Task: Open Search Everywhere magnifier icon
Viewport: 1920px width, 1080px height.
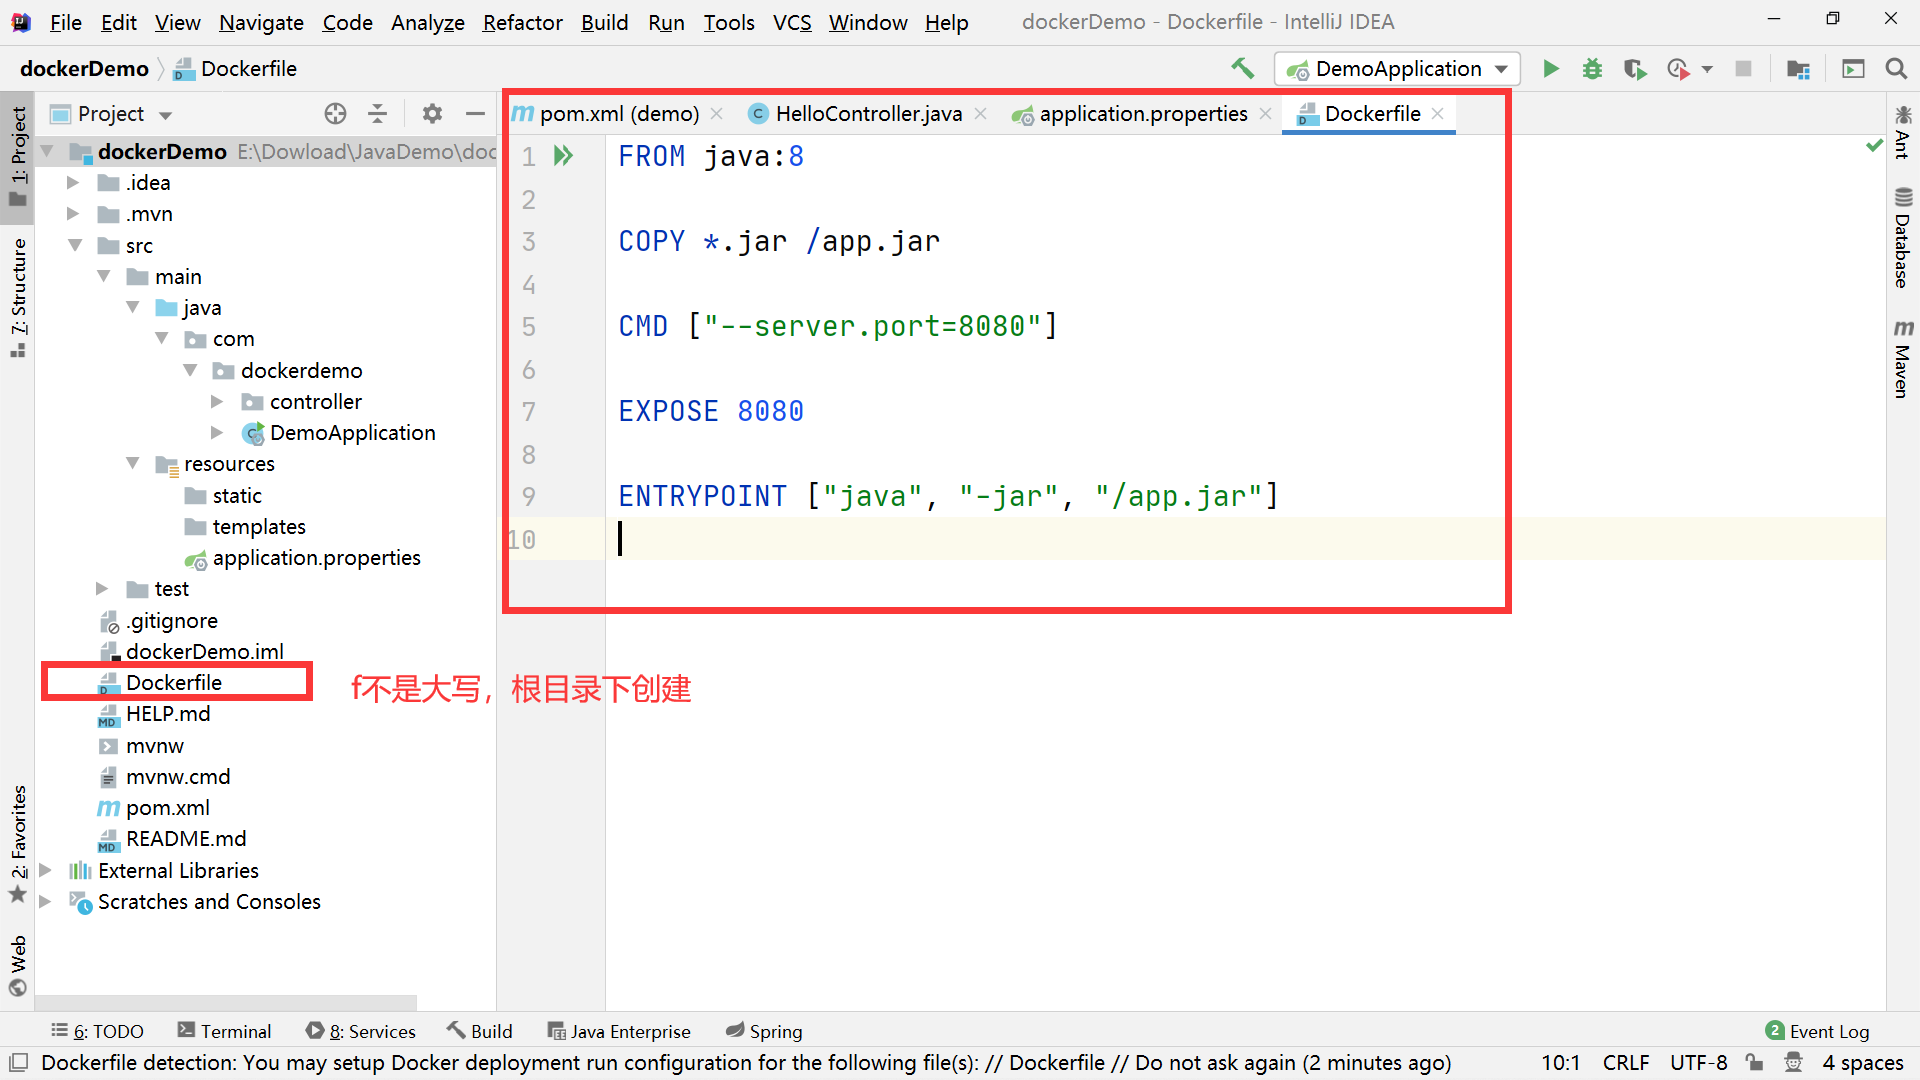Action: click(1895, 69)
